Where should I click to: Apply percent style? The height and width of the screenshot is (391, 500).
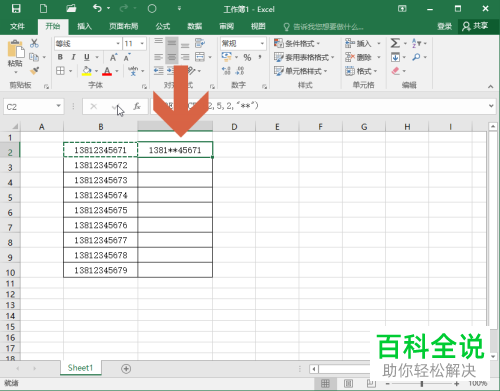coord(247,57)
